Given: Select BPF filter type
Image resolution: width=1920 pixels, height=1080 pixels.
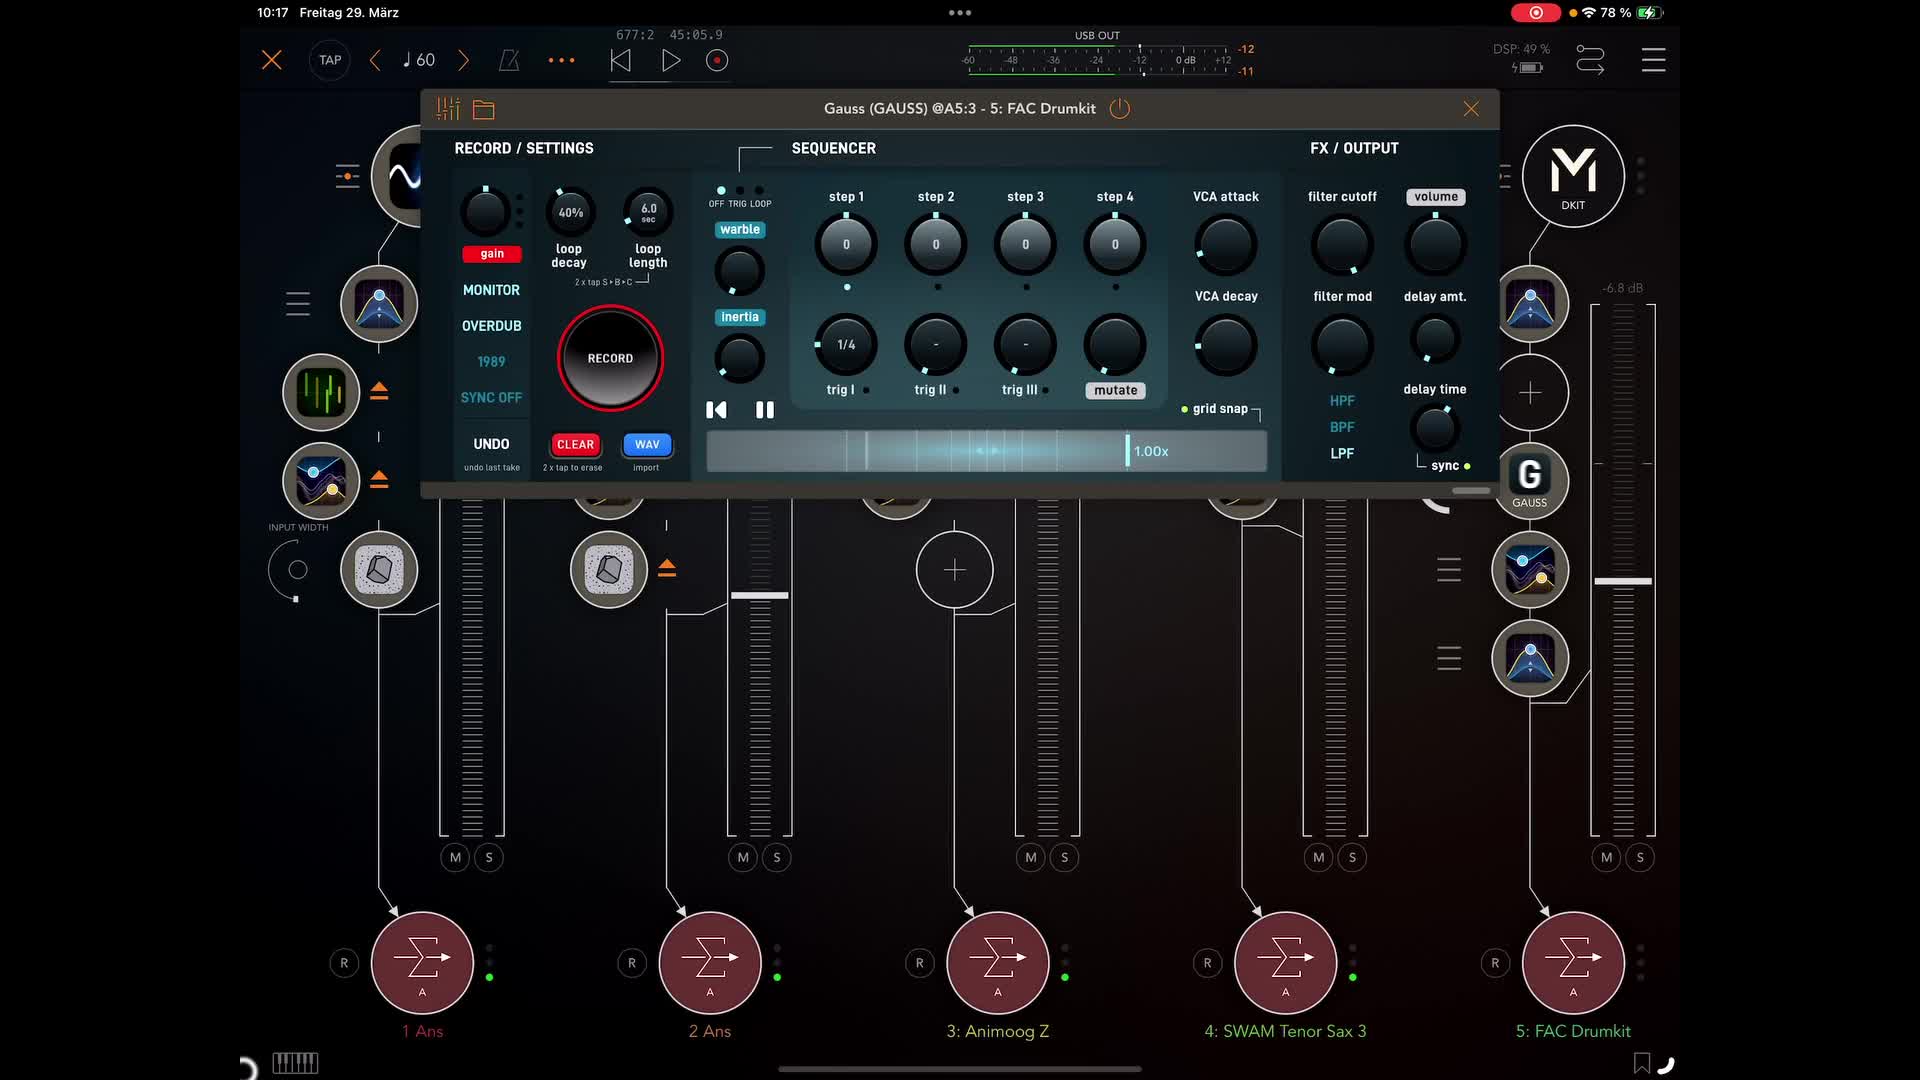Looking at the screenshot, I should pos(1342,427).
